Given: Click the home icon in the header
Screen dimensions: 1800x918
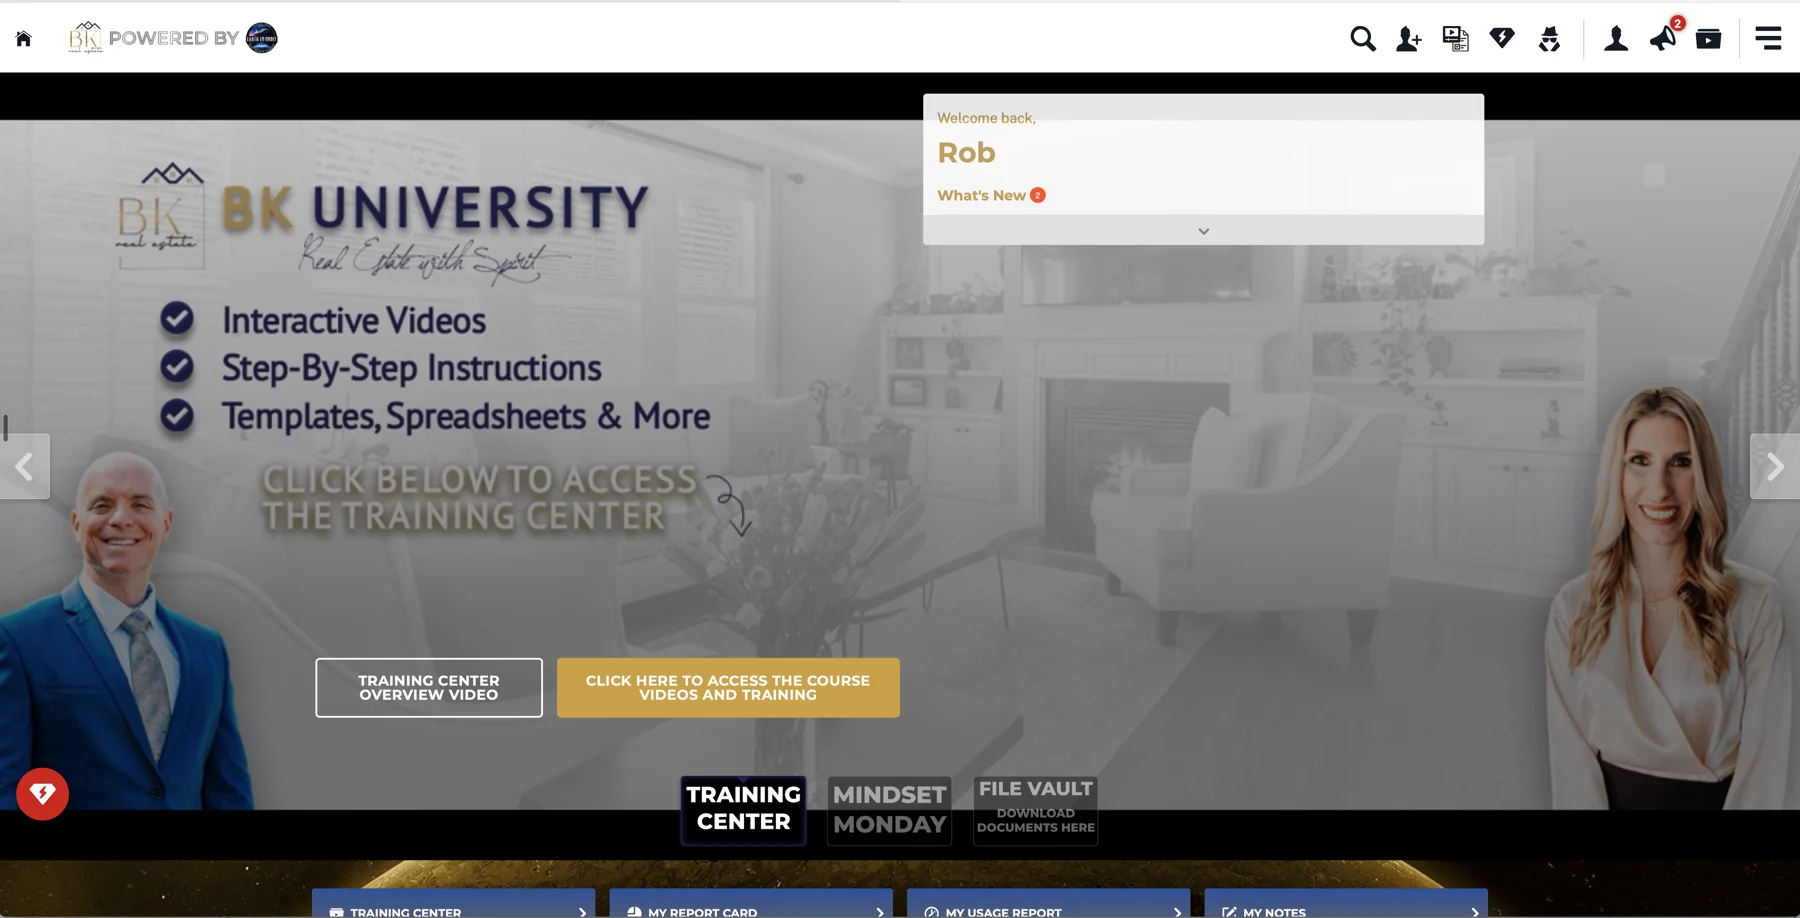Looking at the screenshot, I should 24,39.
